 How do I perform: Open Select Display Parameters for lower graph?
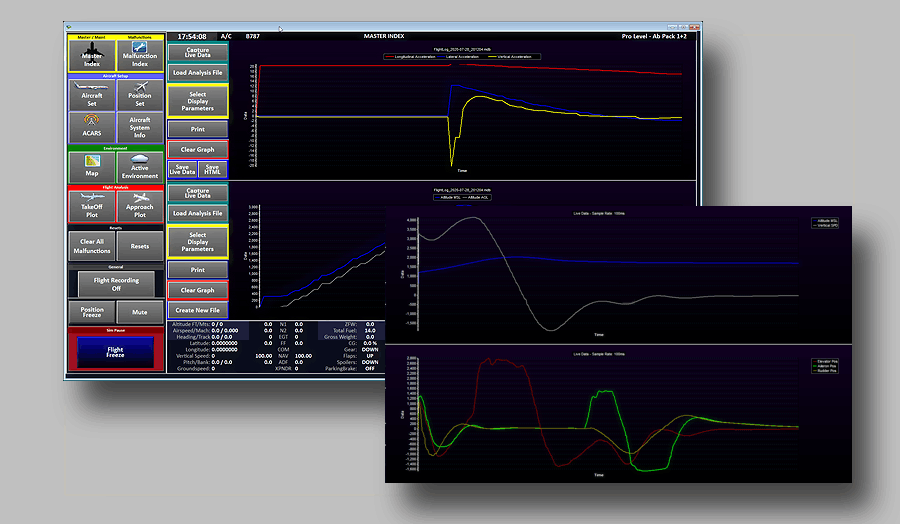[x=197, y=242]
